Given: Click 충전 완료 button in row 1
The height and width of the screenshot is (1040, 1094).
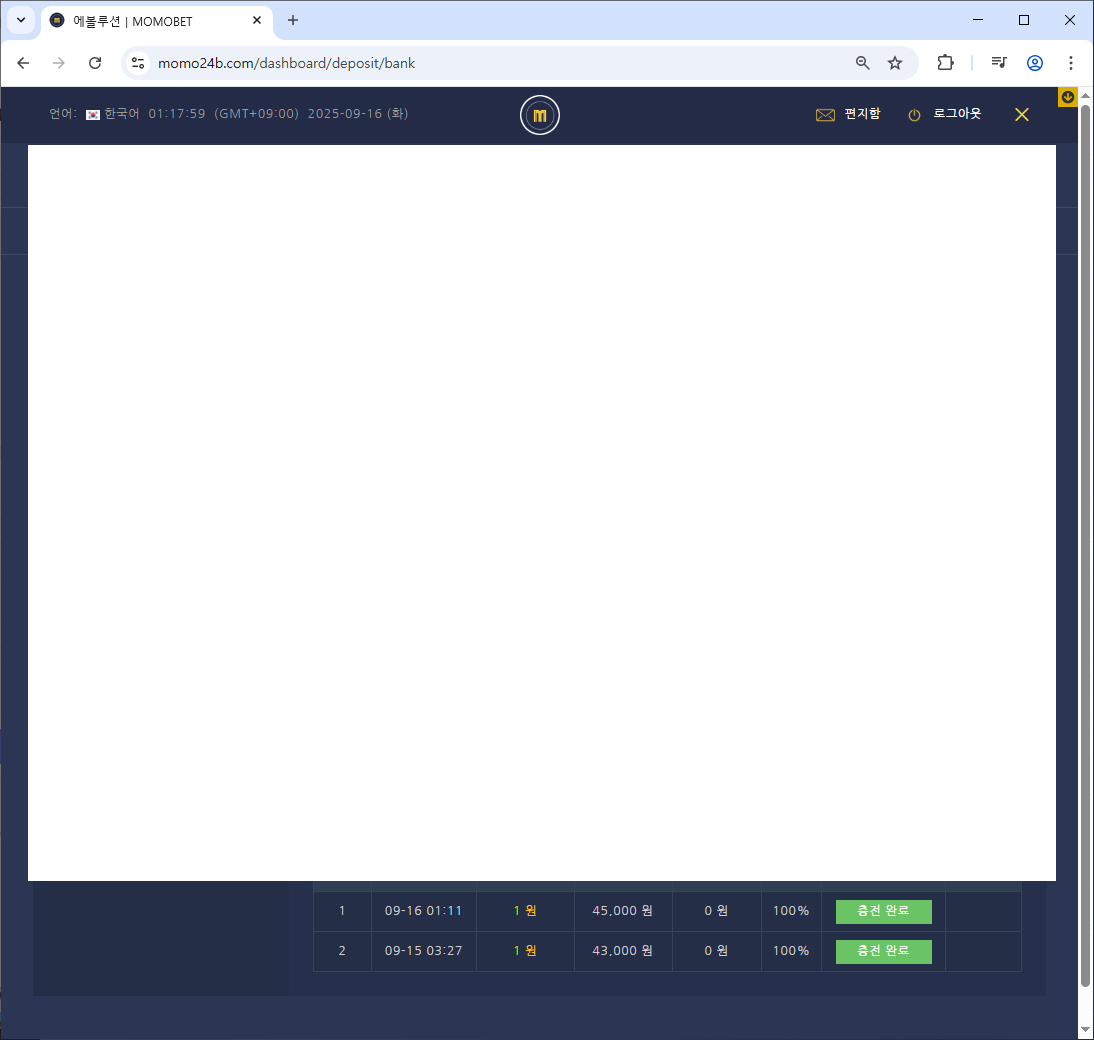Looking at the screenshot, I should tap(883, 911).
